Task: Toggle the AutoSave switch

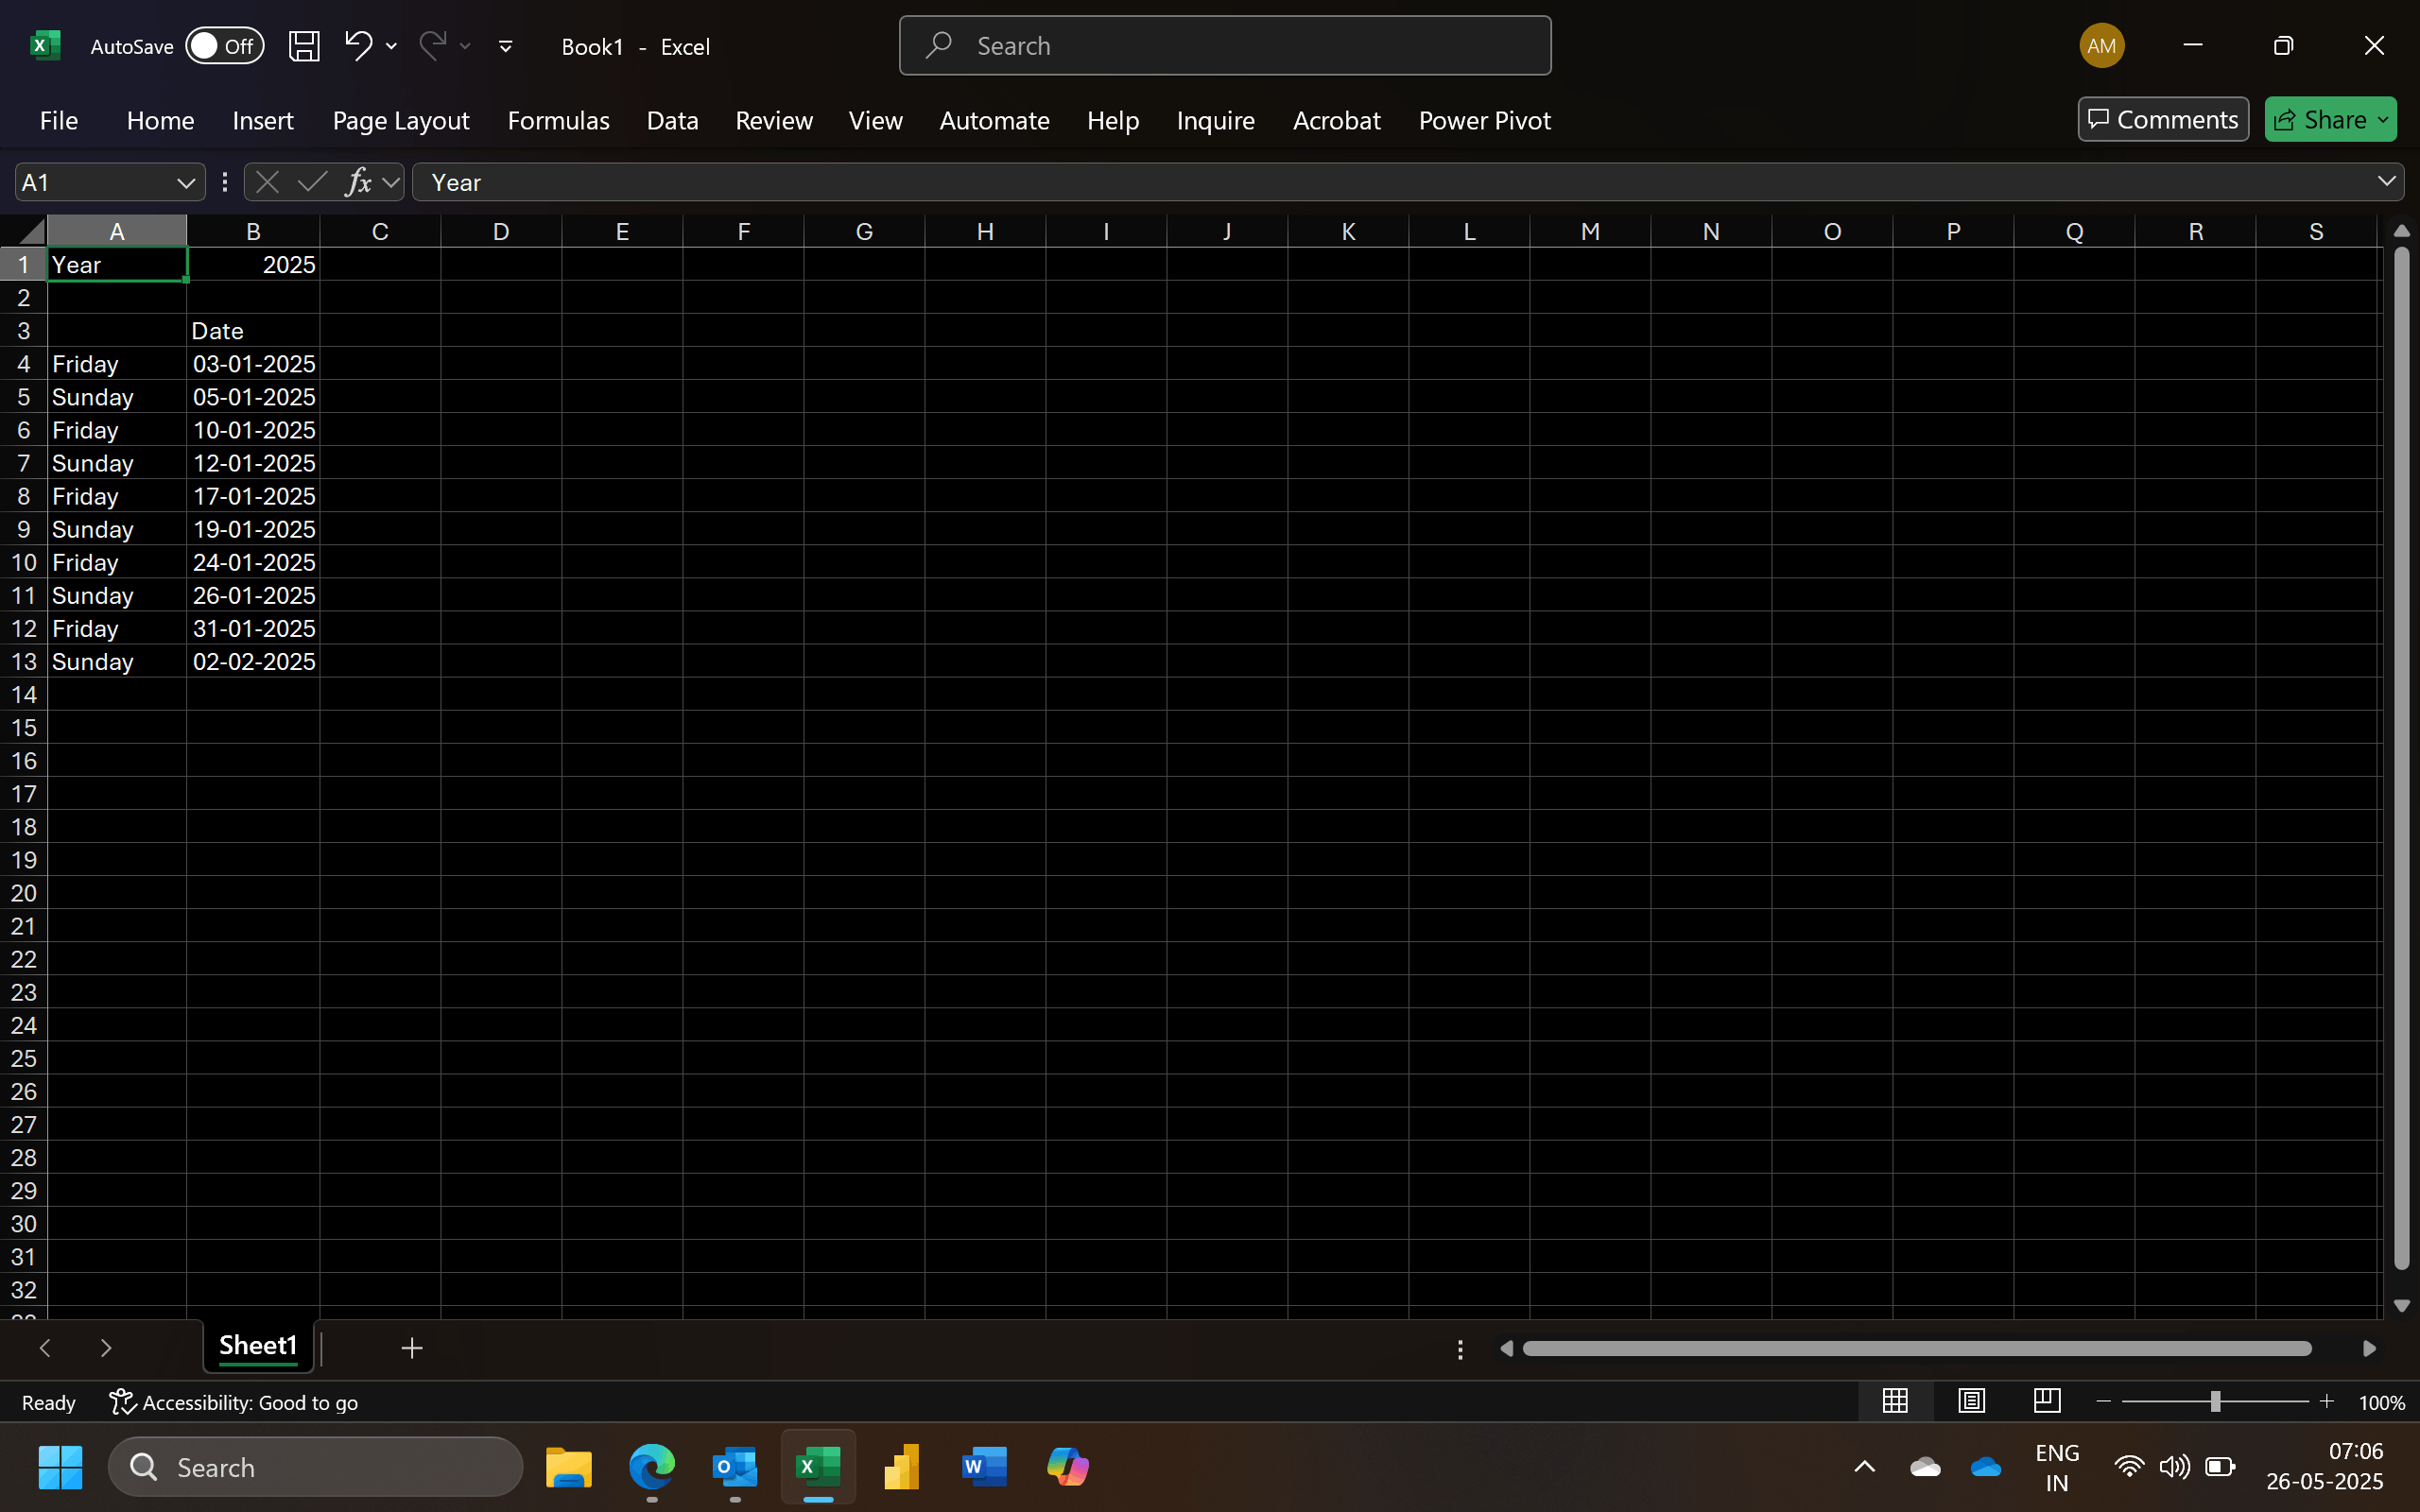Action: [224, 46]
